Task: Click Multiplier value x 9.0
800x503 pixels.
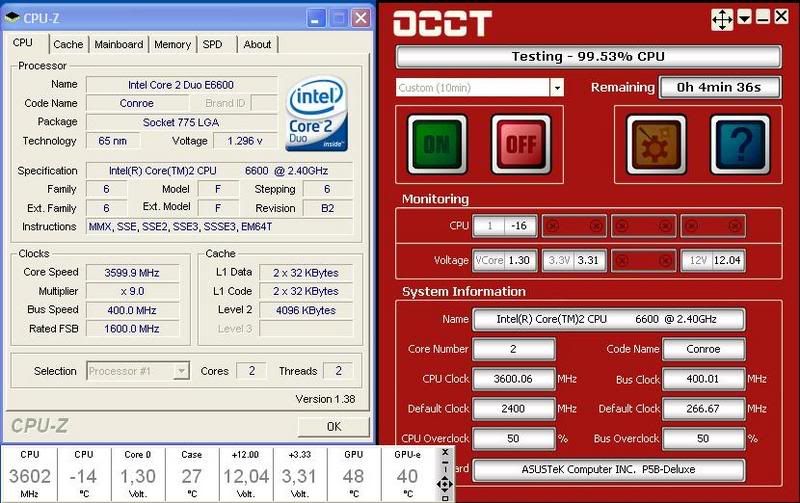Action: (x=132, y=291)
